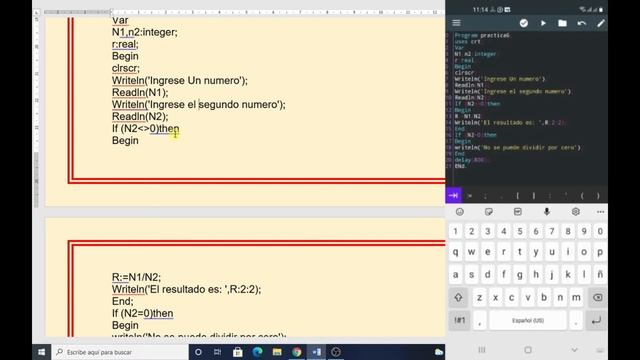Launch Microsoft Store from the taskbar
Screen dimensions: 640x360
[x=238, y=352]
